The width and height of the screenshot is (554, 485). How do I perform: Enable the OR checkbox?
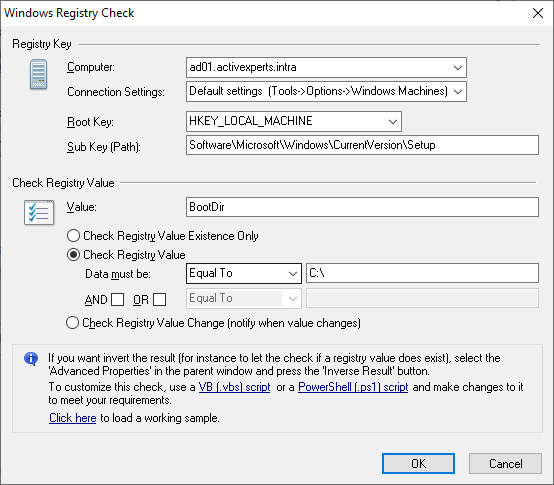159,300
